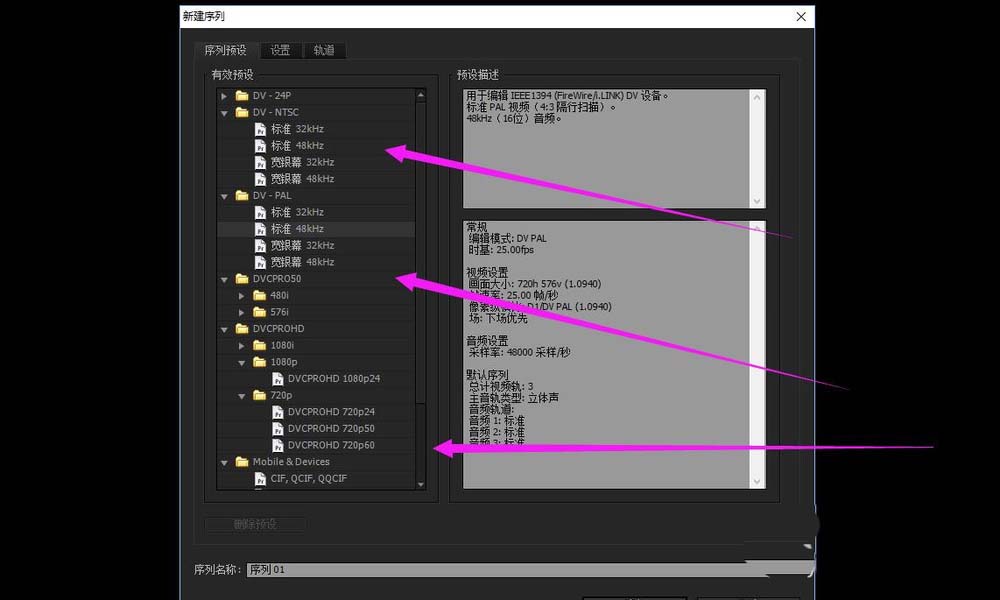Click the DV-24P folder icon
This screenshot has height=600, width=1000.
click(240, 95)
